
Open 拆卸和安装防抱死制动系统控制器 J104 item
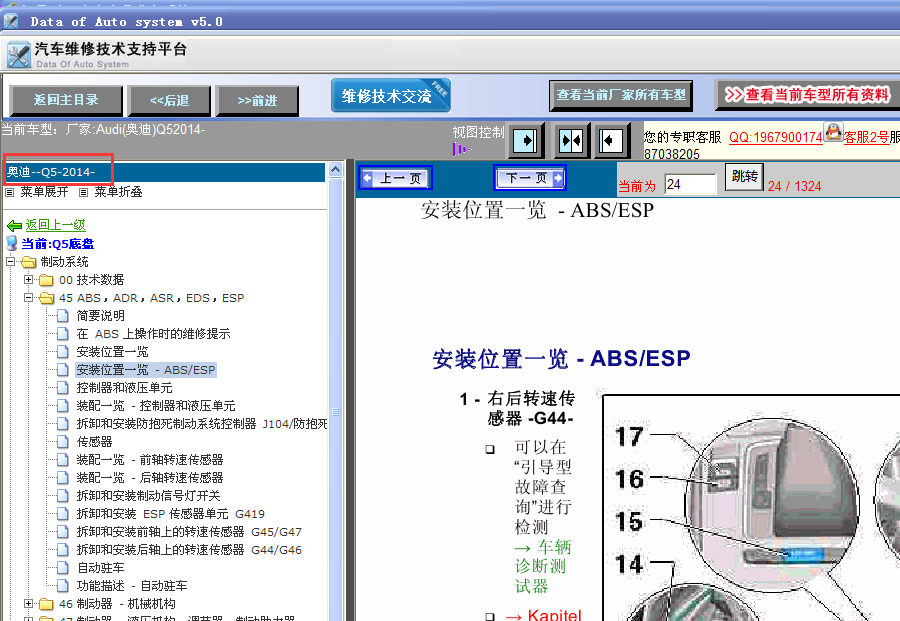coord(201,424)
